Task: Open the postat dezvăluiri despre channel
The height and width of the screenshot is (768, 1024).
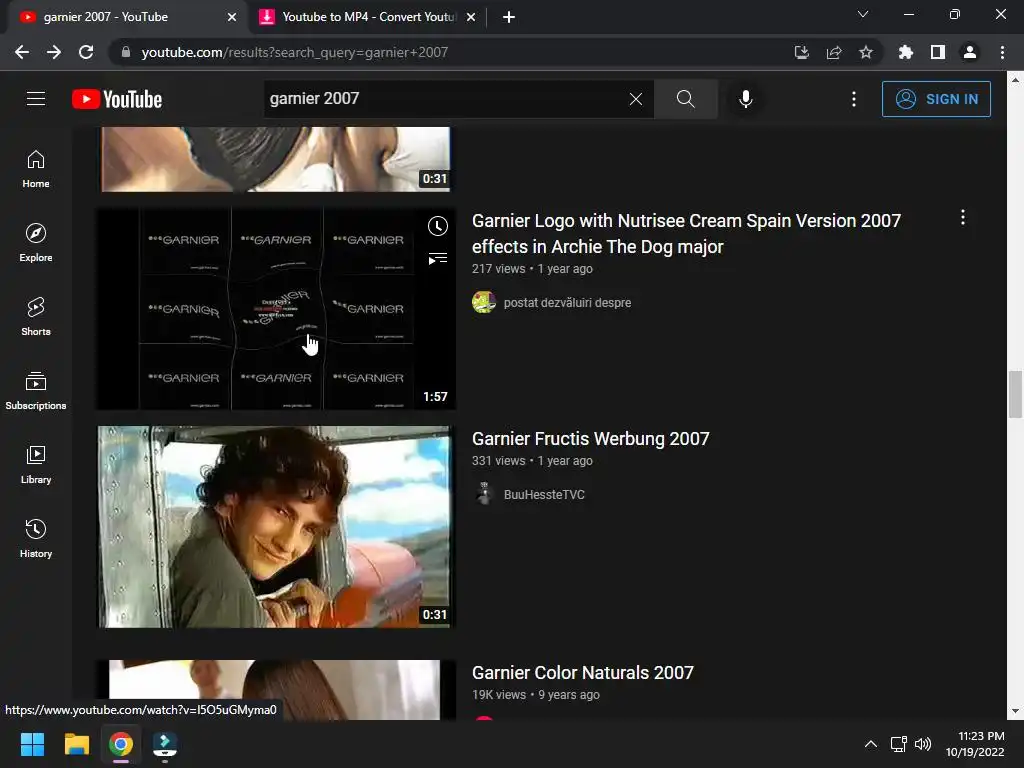Action: (568, 302)
